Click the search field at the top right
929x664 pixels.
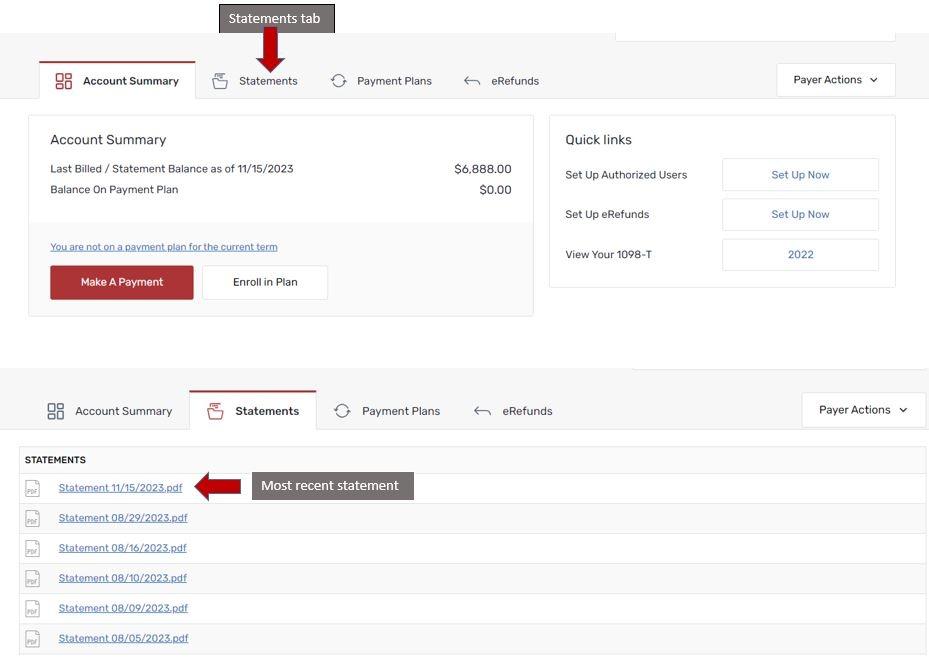[x=755, y=27]
